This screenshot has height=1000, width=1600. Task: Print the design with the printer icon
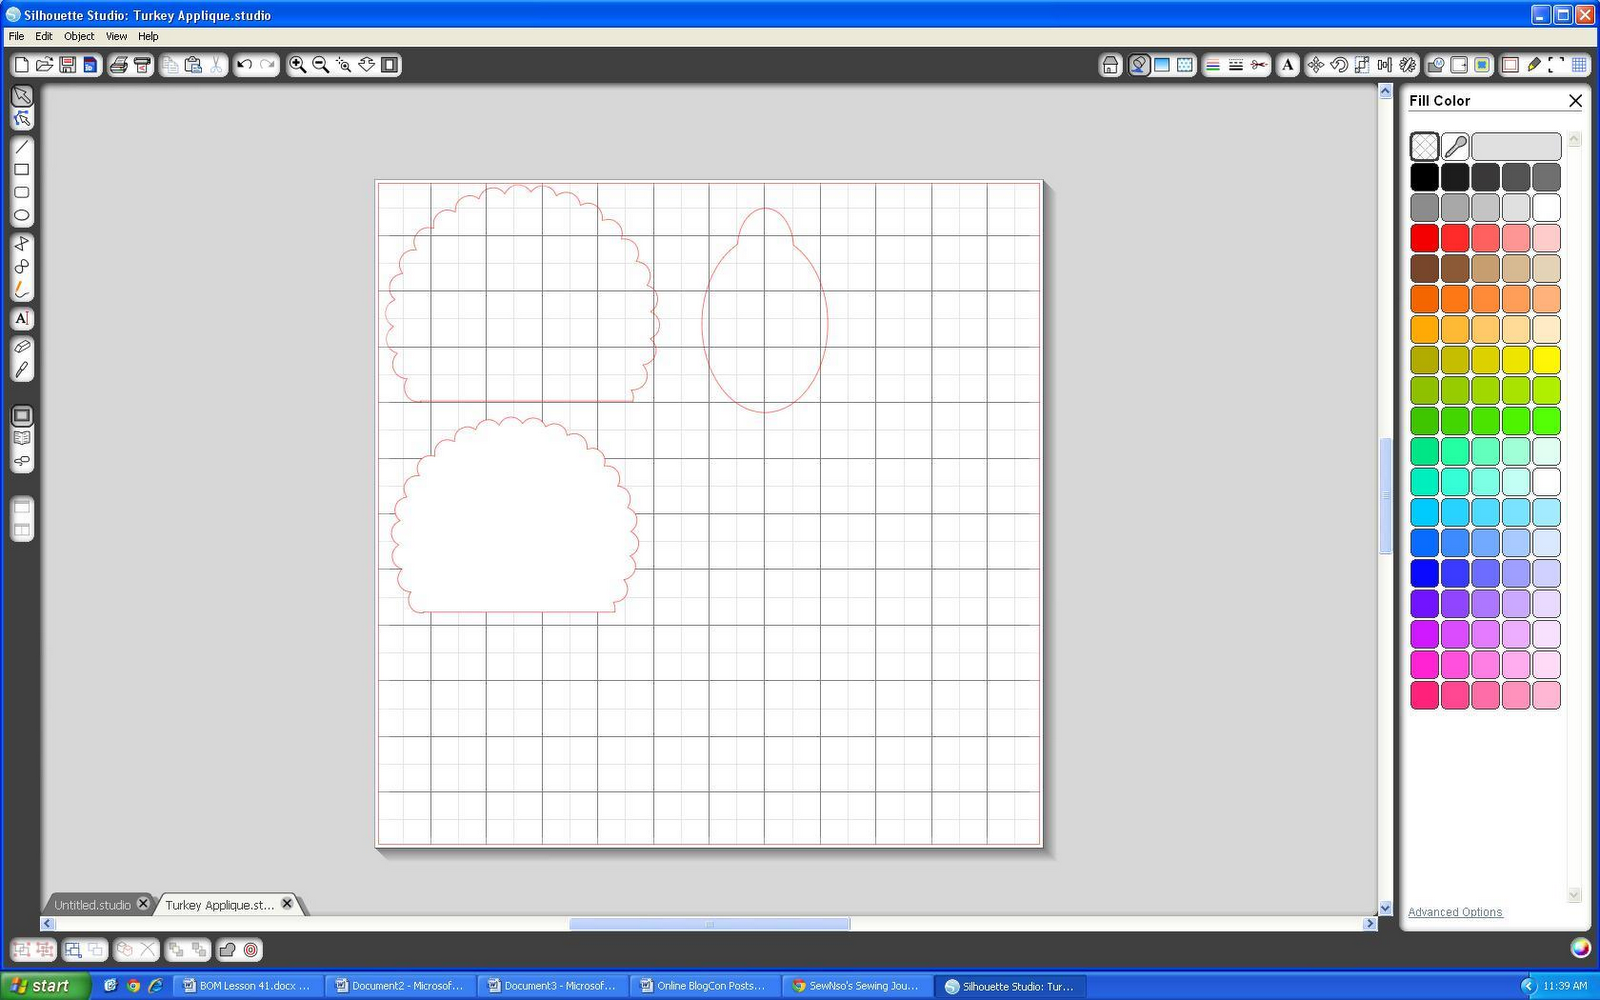point(119,65)
